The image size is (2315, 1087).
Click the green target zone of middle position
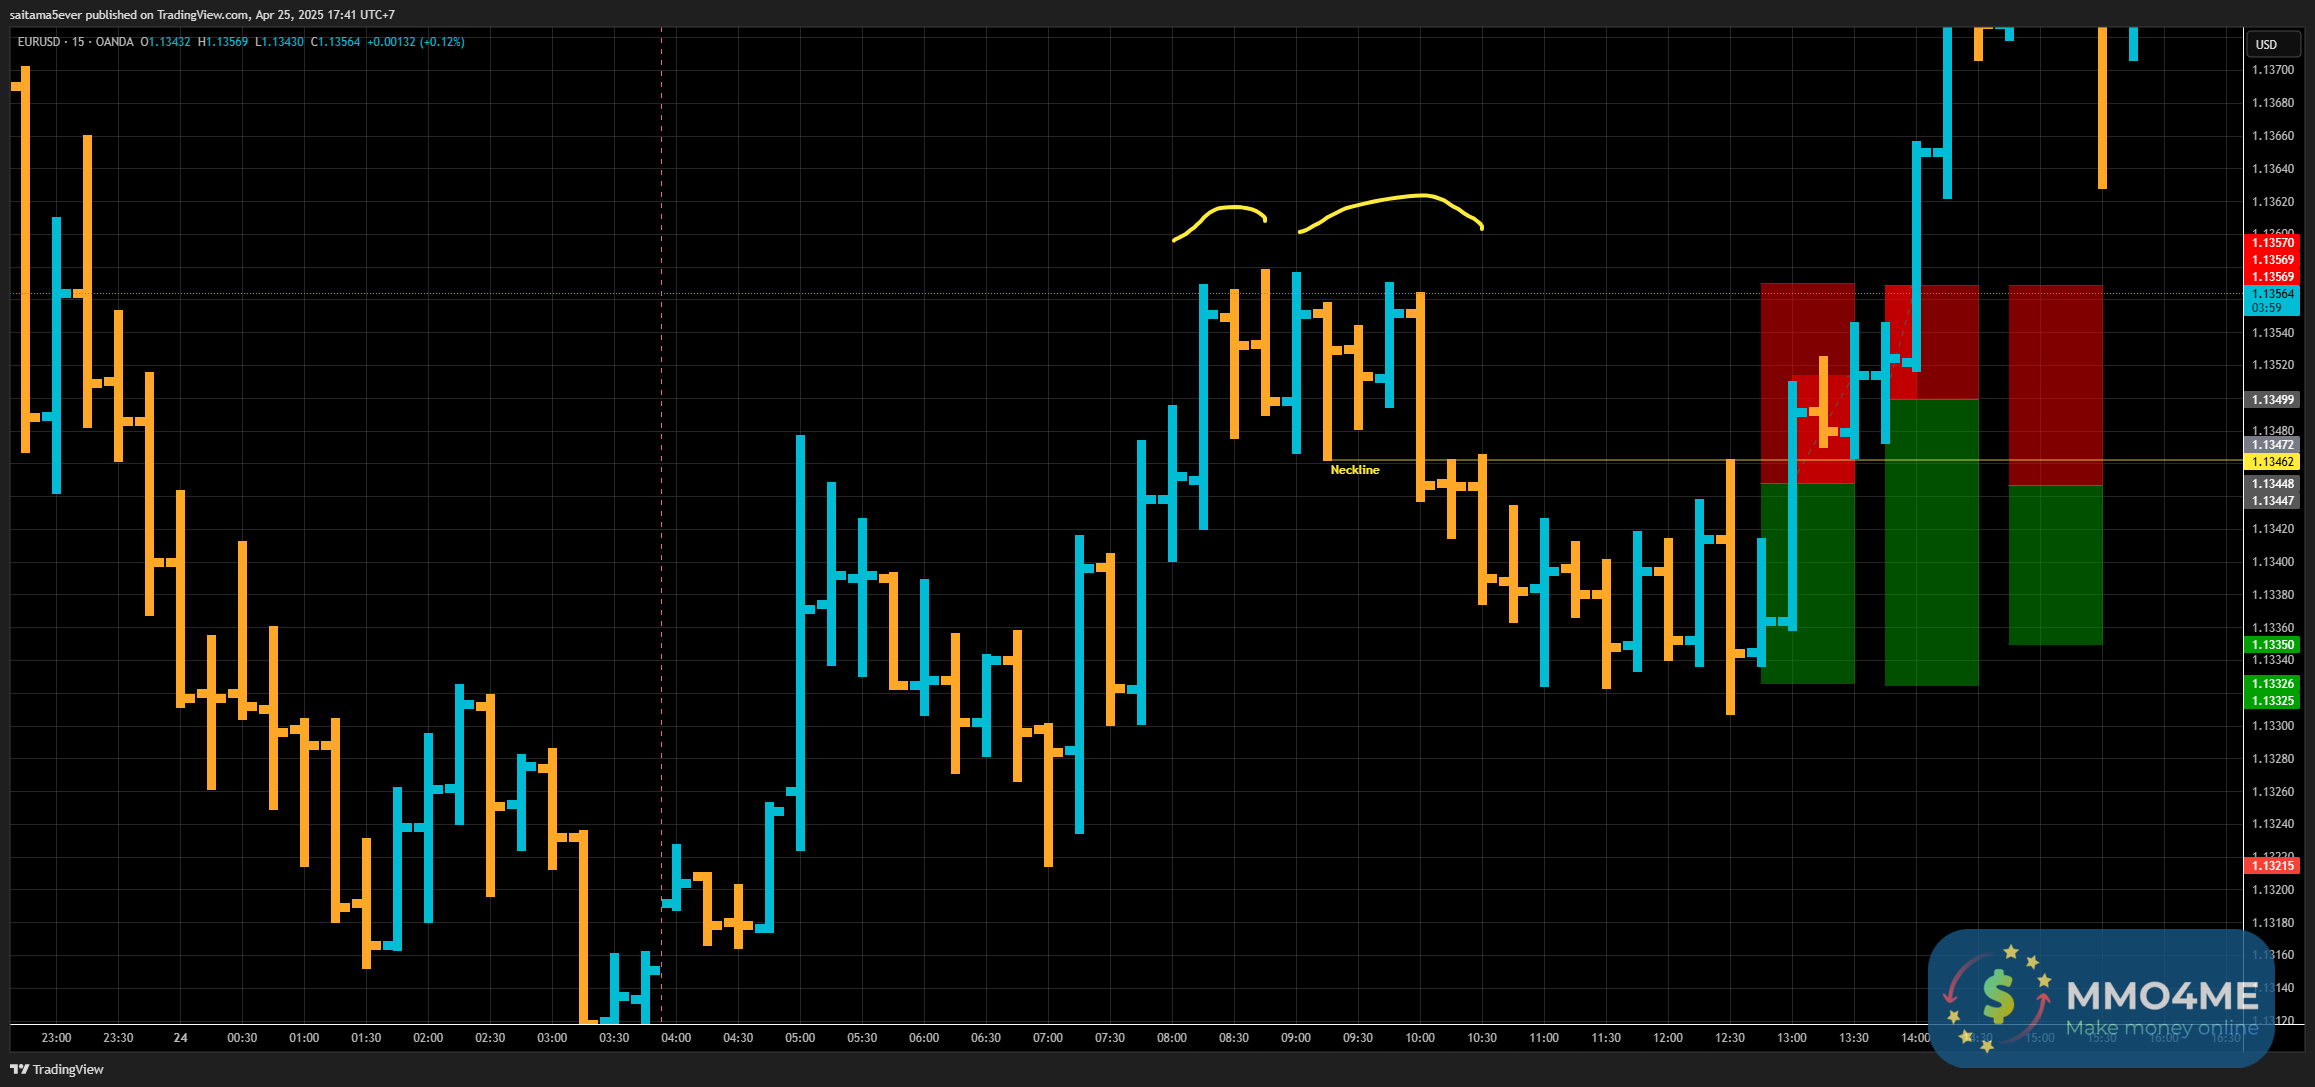coord(1931,541)
